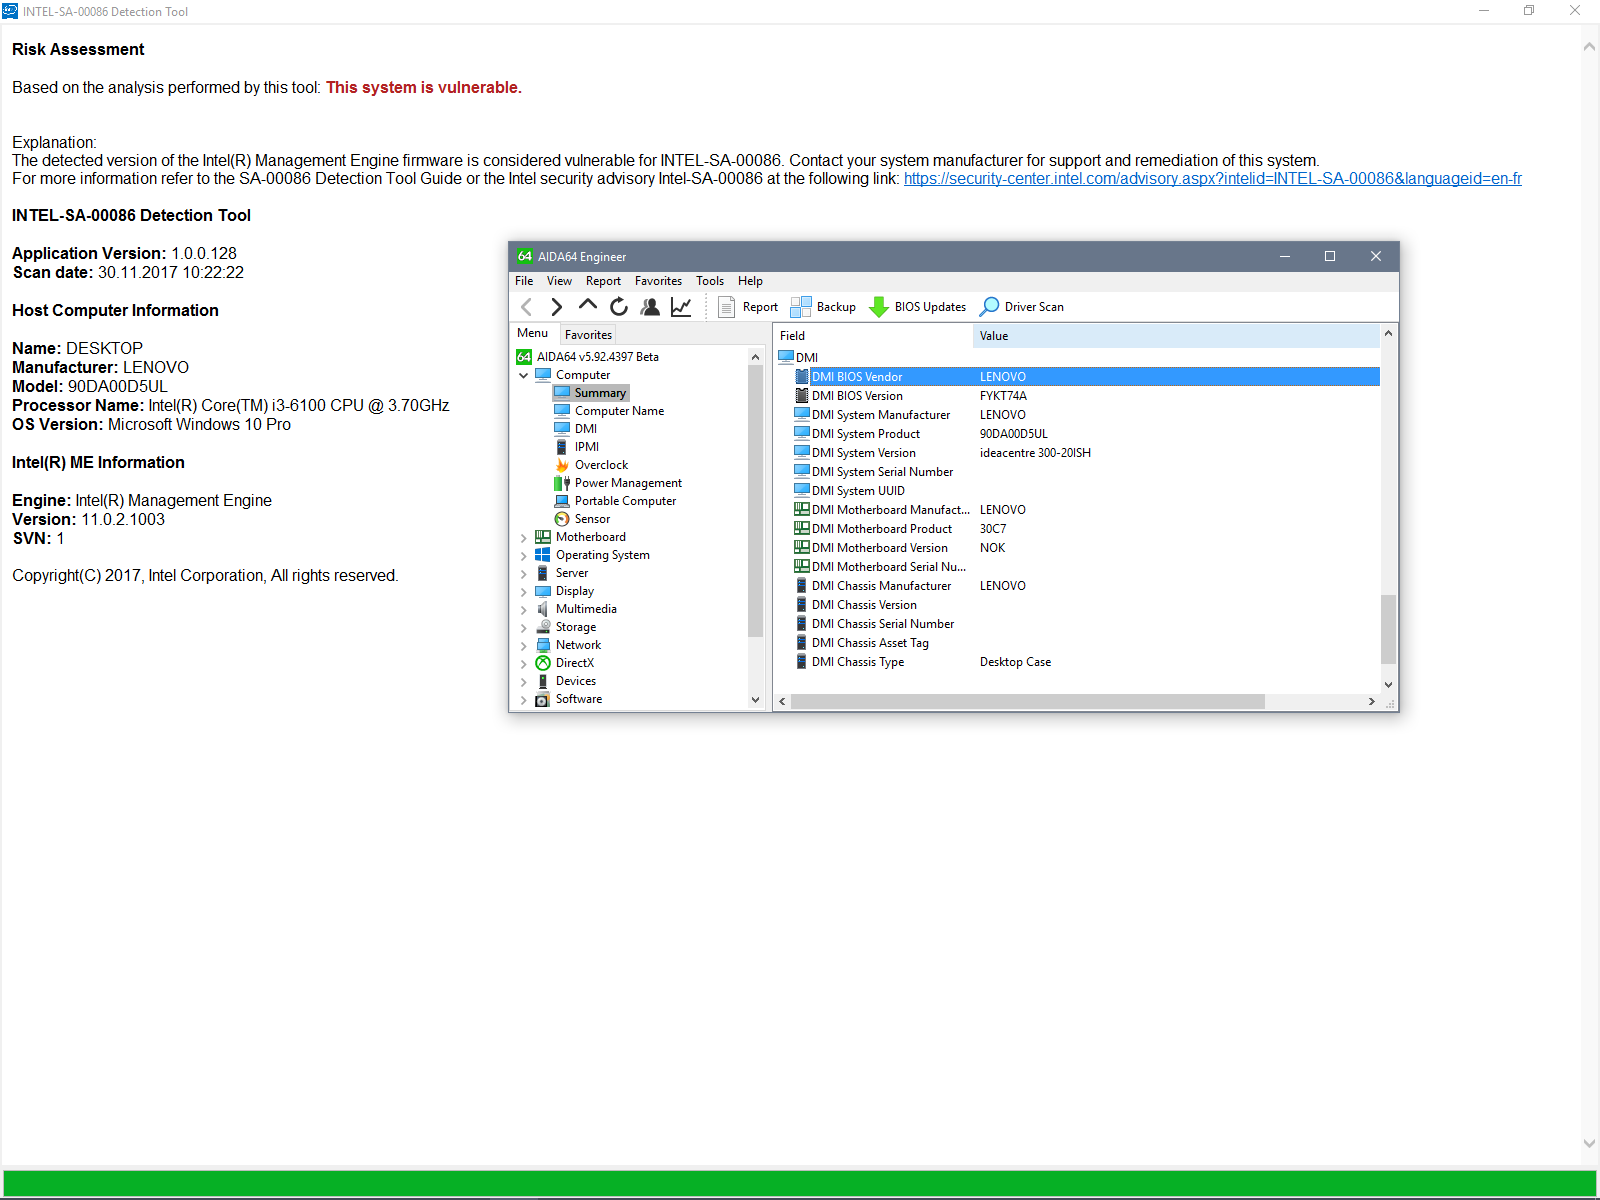Expand the Operating System tree node
1600x1200 pixels.
(523, 556)
